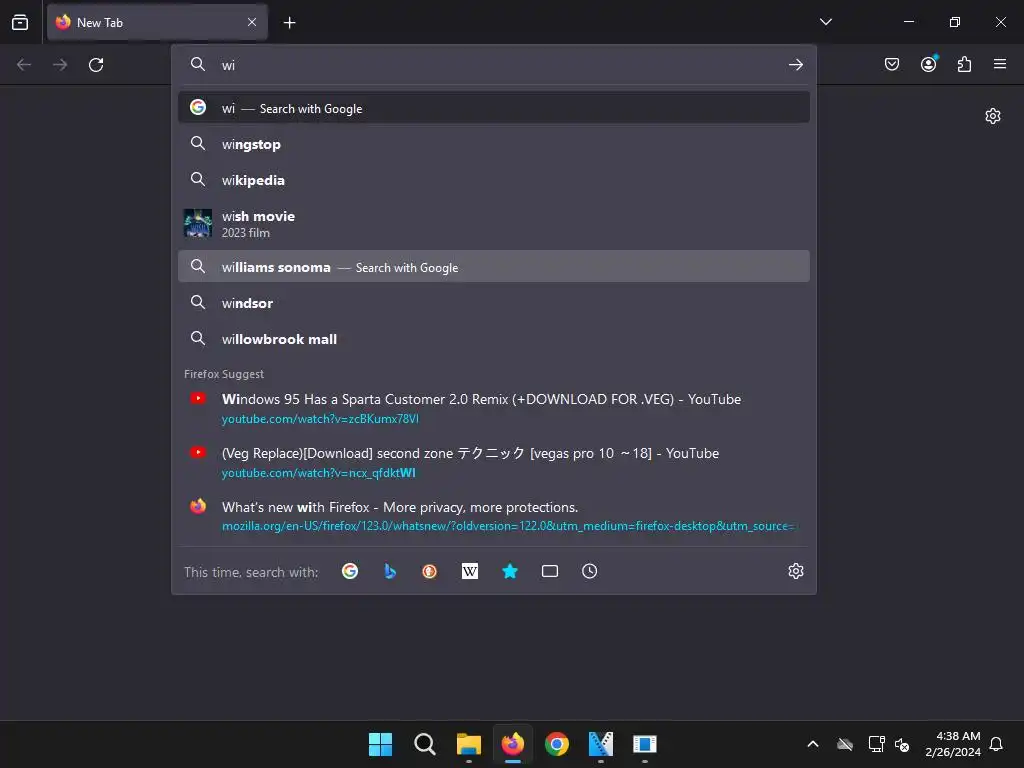Open the list all tabs chevron
Image resolution: width=1024 pixels, height=768 pixels.
click(825, 22)
